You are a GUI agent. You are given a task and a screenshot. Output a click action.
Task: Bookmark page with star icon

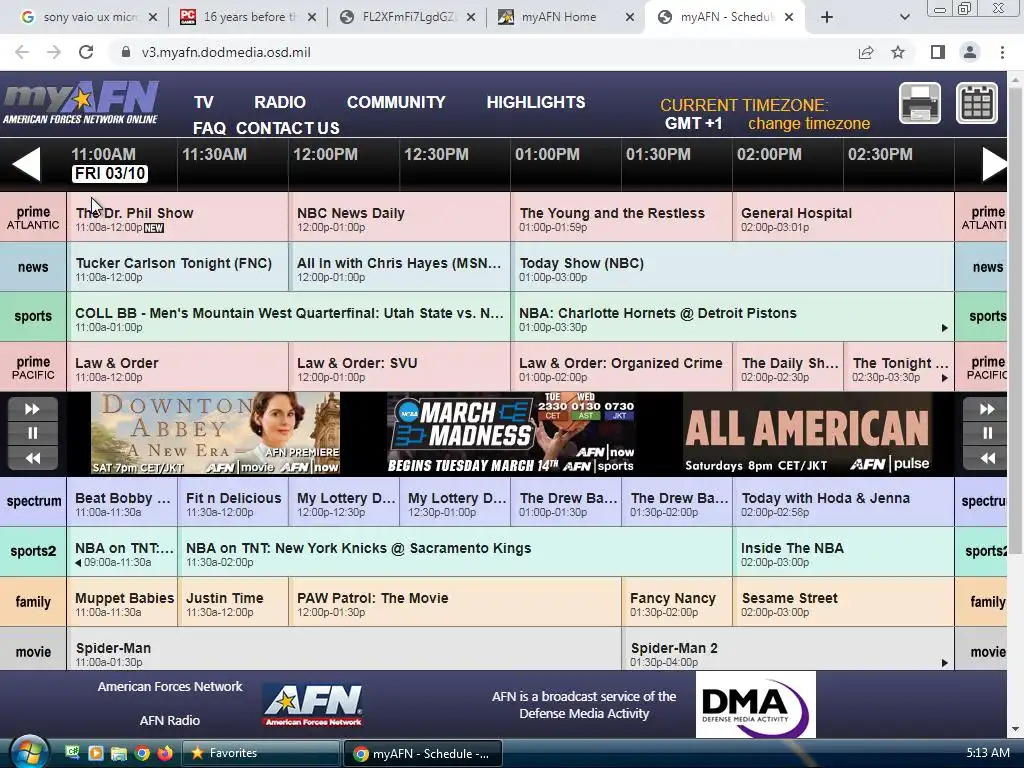(x=898, y=52)
